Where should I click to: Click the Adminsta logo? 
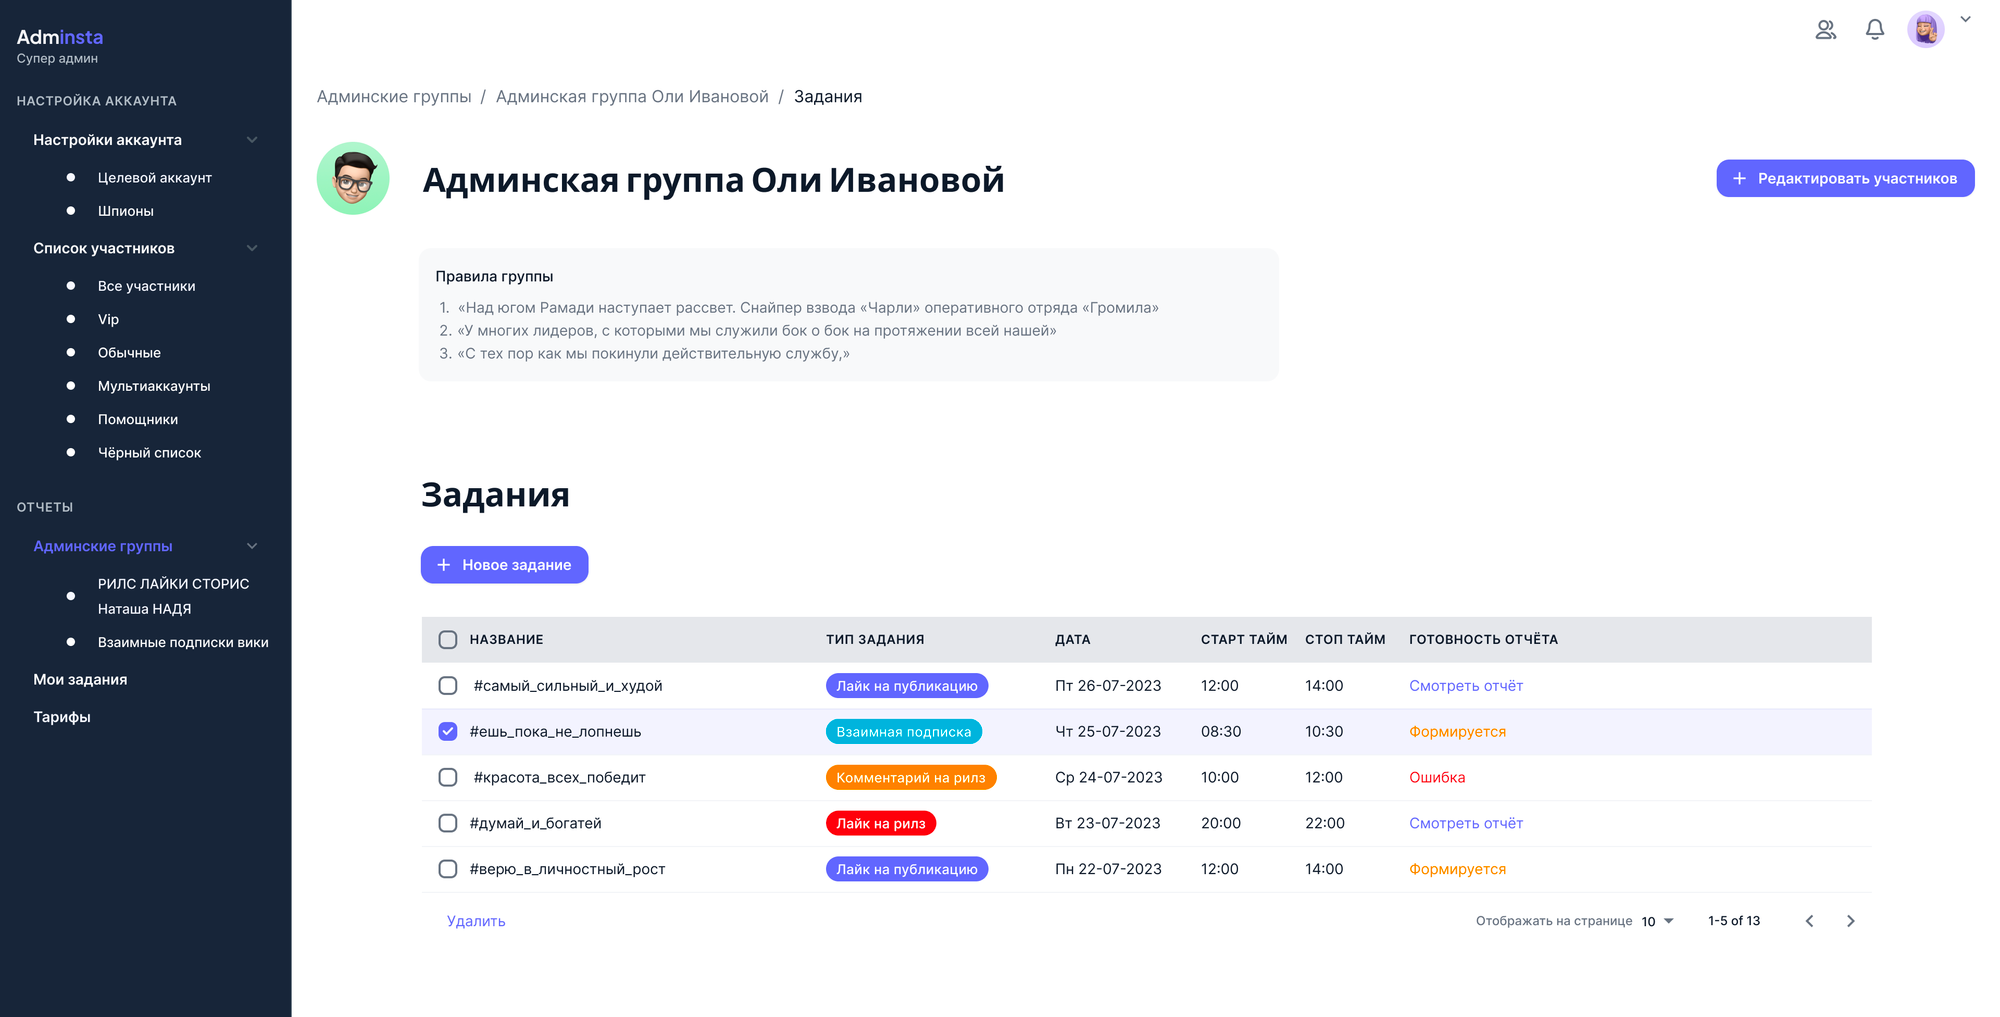60,37
